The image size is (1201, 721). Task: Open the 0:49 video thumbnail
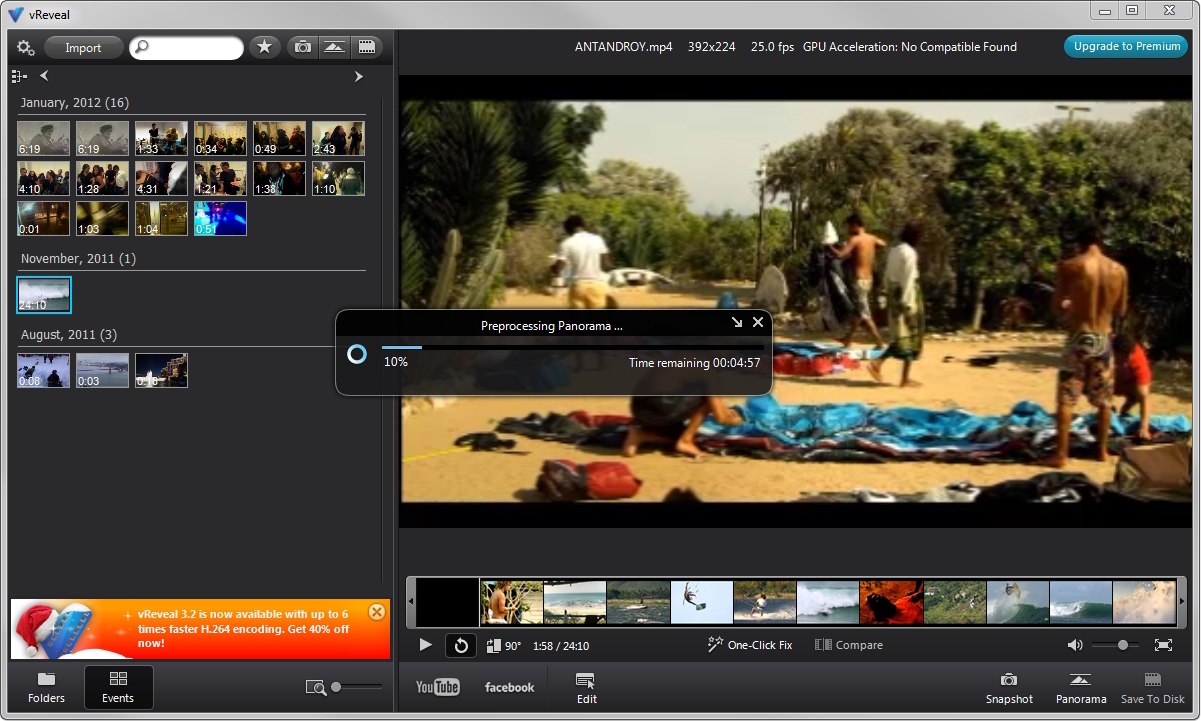[x=279, y=138]
